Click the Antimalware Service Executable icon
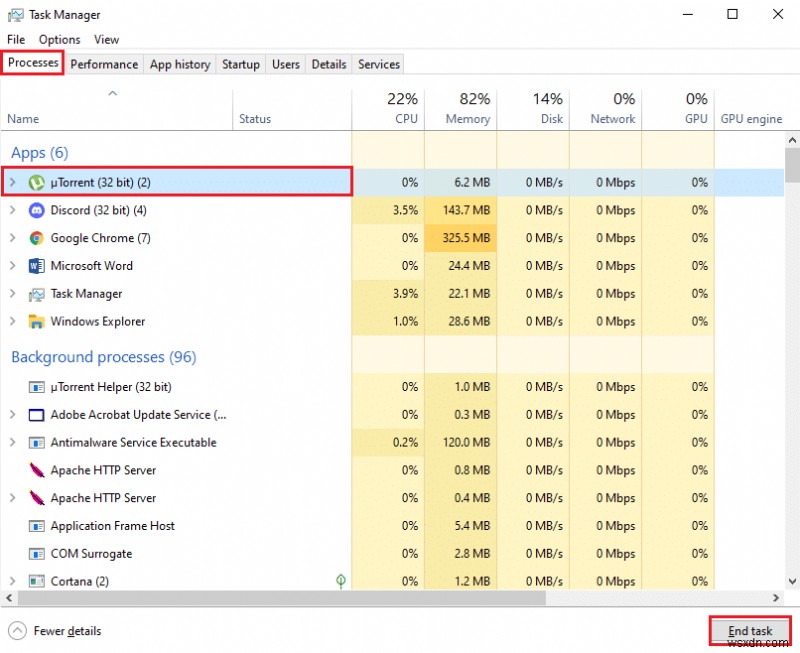This screenshot has height=653, width=800. coord(36,442)
